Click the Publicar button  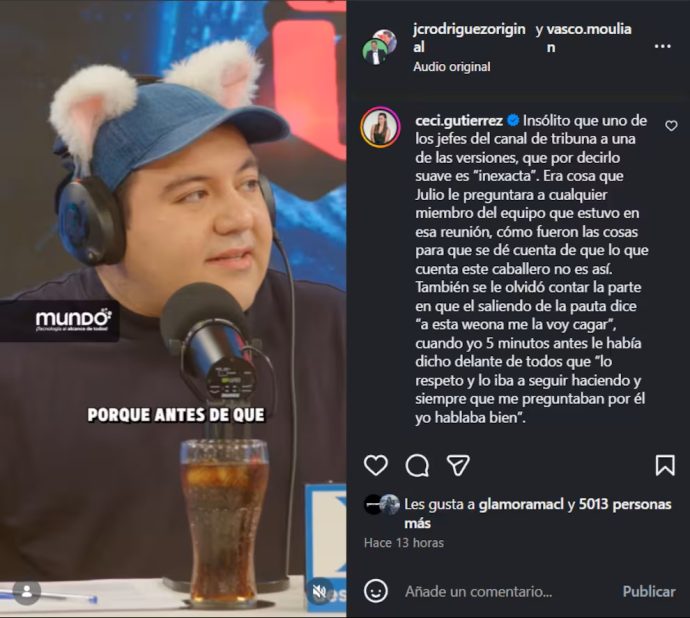pyautogui.click(x=649, y=591)
